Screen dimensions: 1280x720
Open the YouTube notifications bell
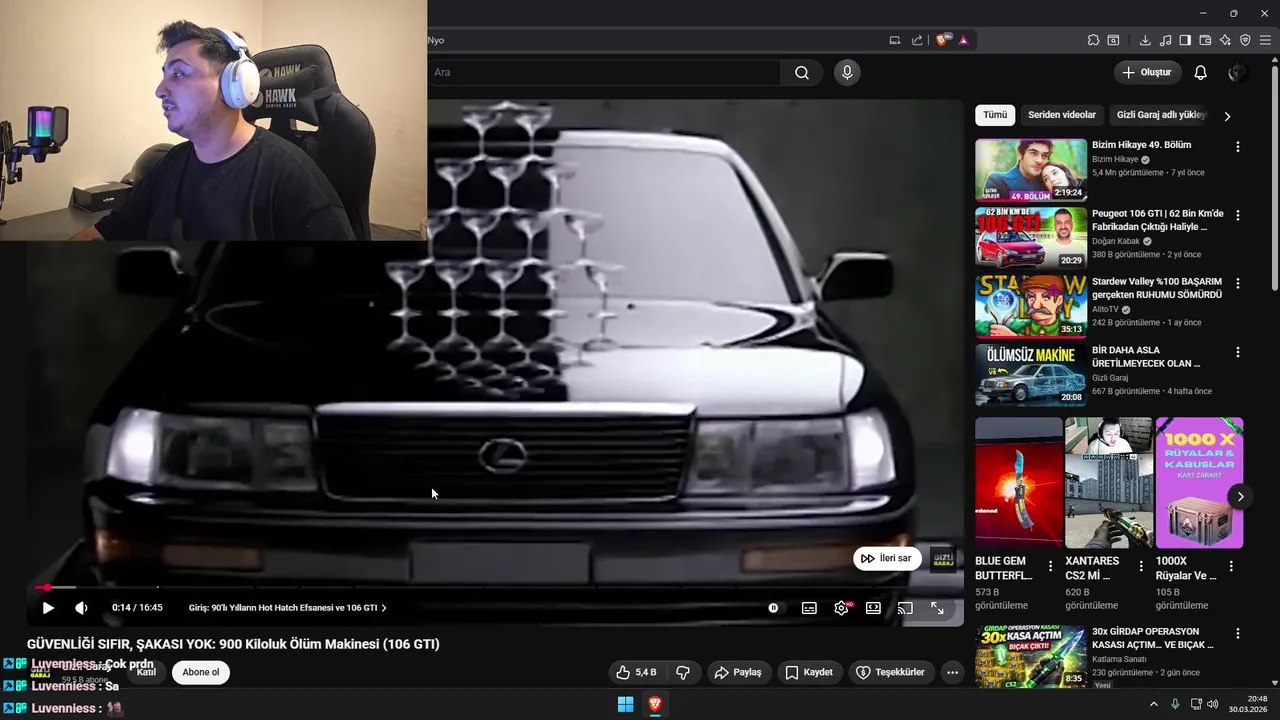click(1201, 72)
